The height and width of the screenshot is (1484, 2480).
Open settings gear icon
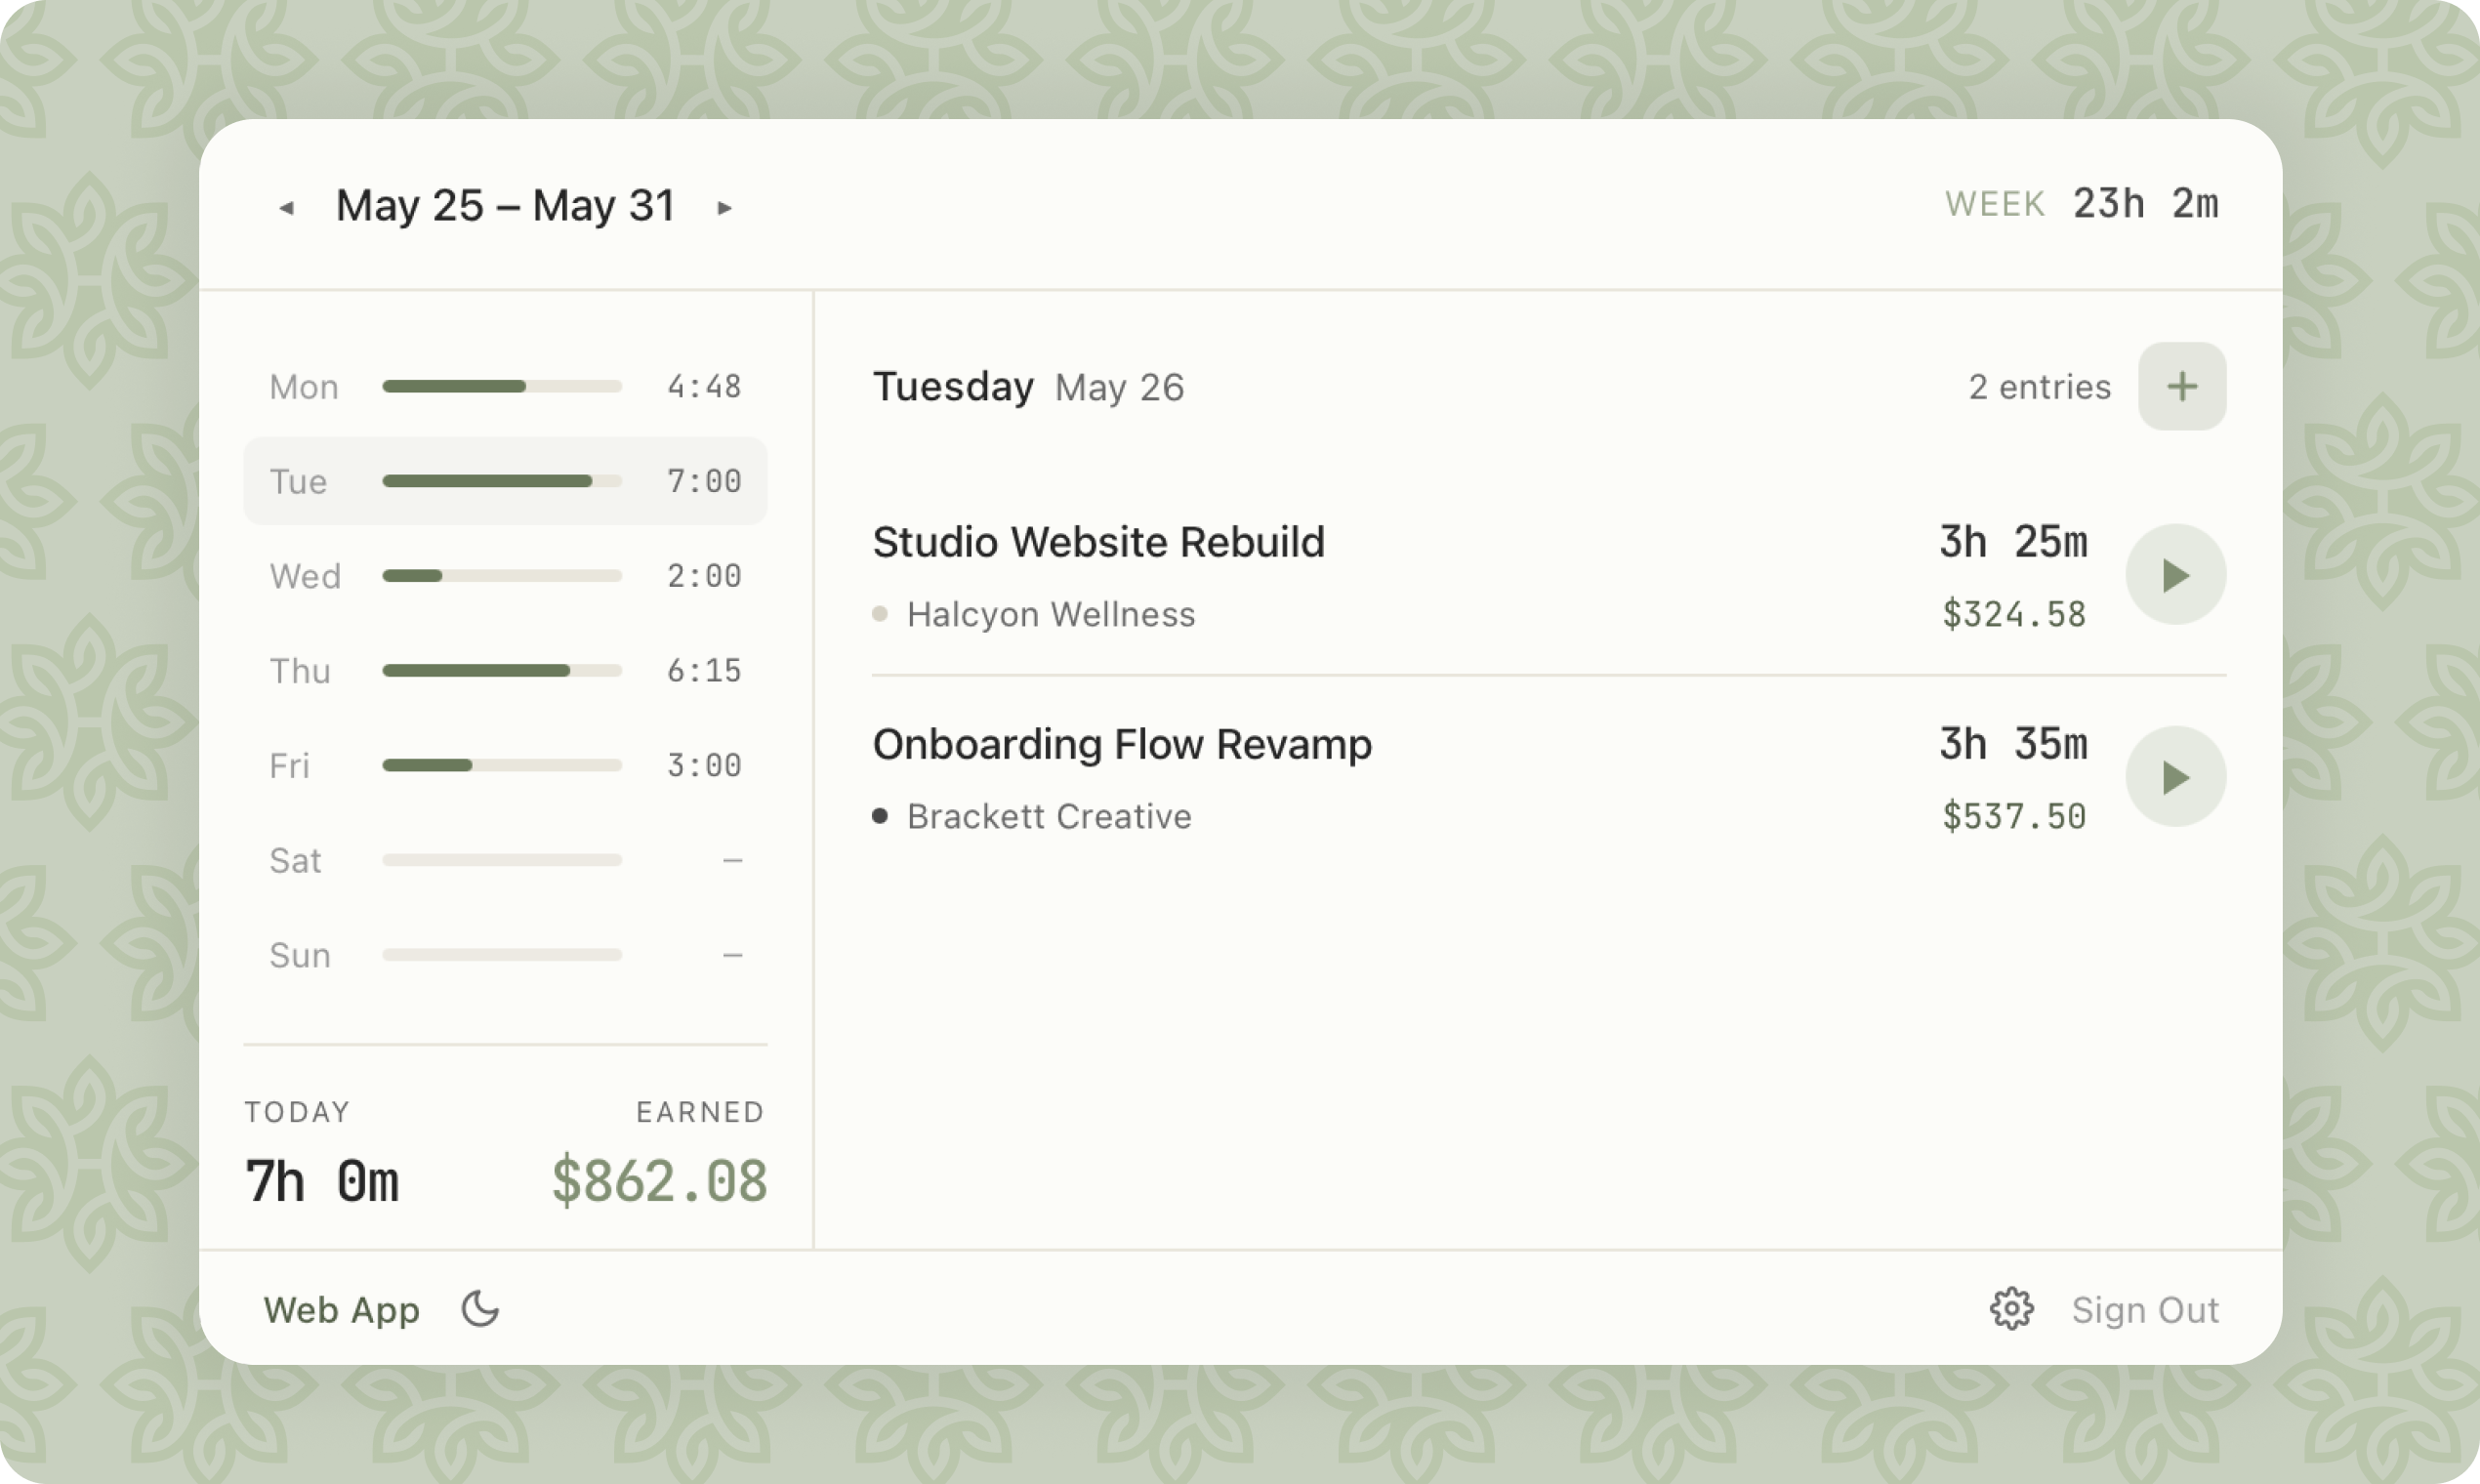(x=2011, y=1309)
